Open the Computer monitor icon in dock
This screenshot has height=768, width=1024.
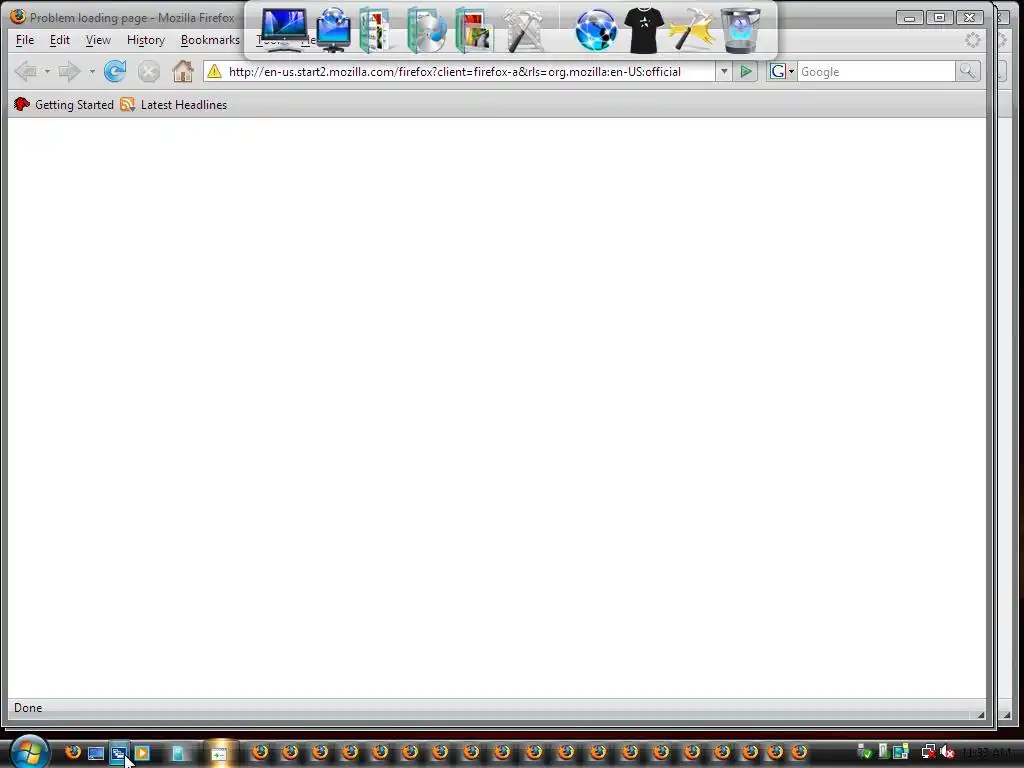283,29
